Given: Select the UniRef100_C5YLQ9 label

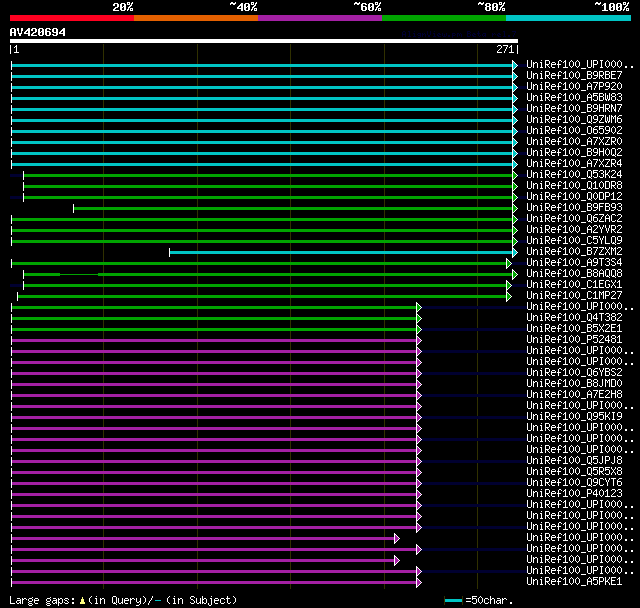Looking at the screenshot, I should 574,241.
